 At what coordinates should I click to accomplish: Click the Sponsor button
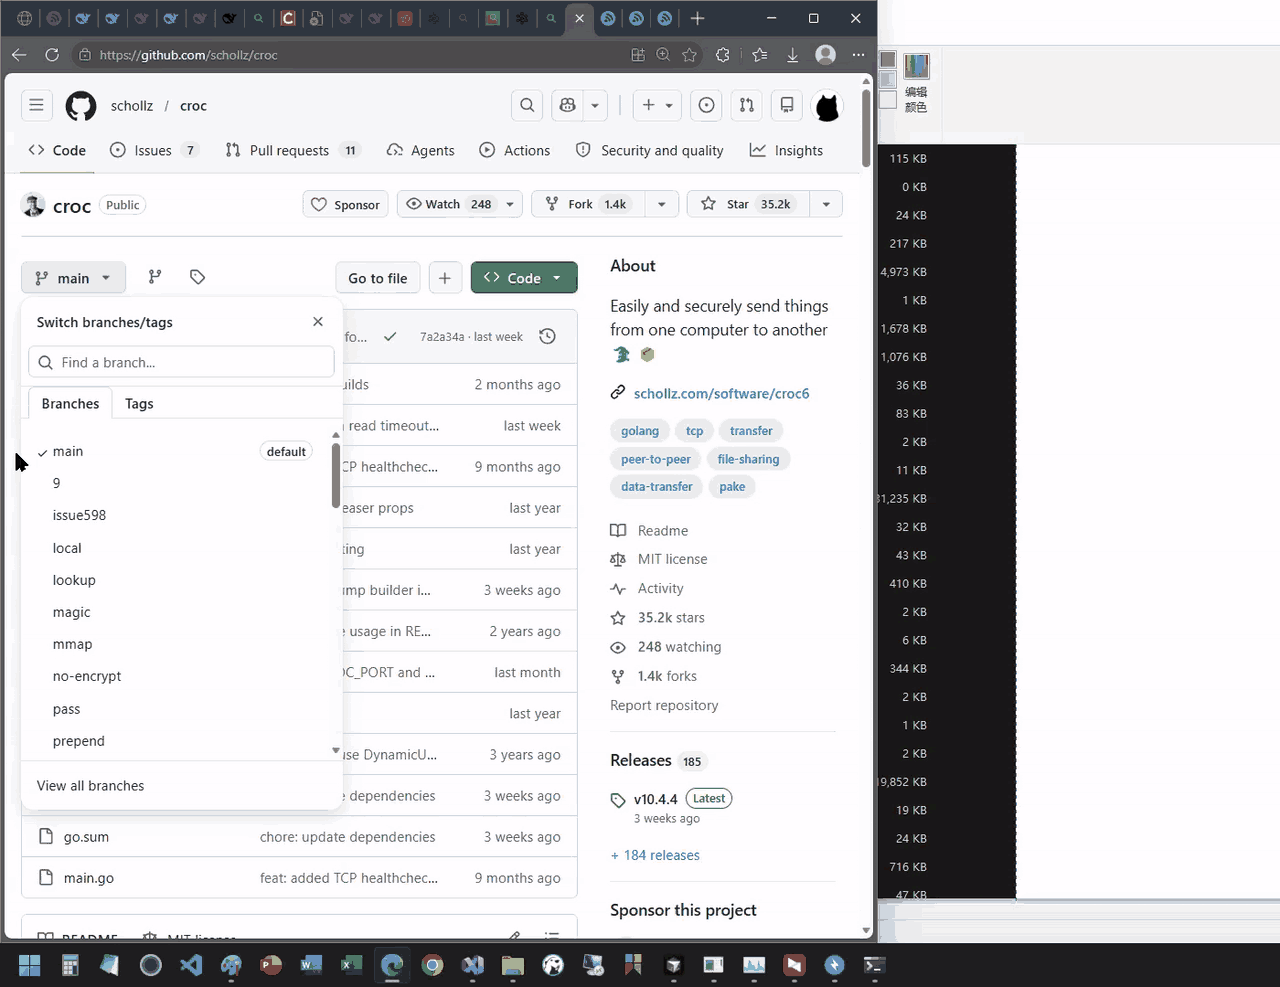coord(346,204)
